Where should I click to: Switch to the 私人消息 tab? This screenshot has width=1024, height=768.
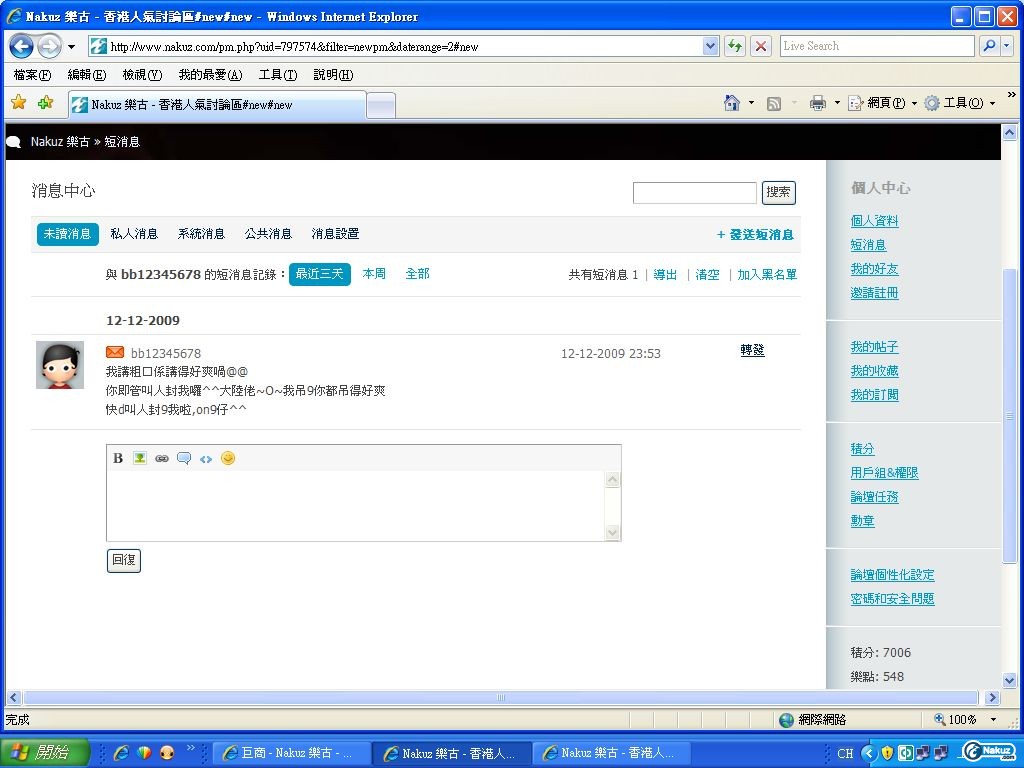pyautogui.click(x=134, y=234)
